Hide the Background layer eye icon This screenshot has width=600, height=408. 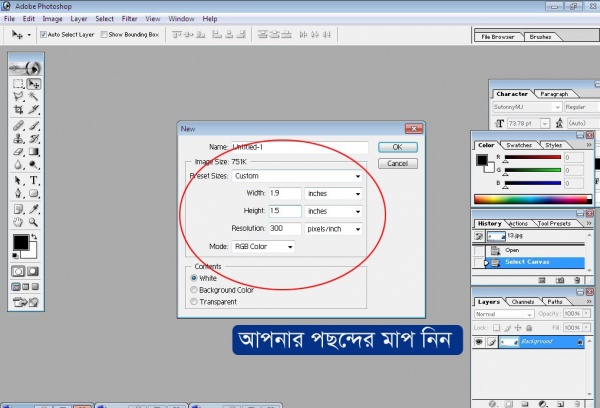click(x=479, y=342)
